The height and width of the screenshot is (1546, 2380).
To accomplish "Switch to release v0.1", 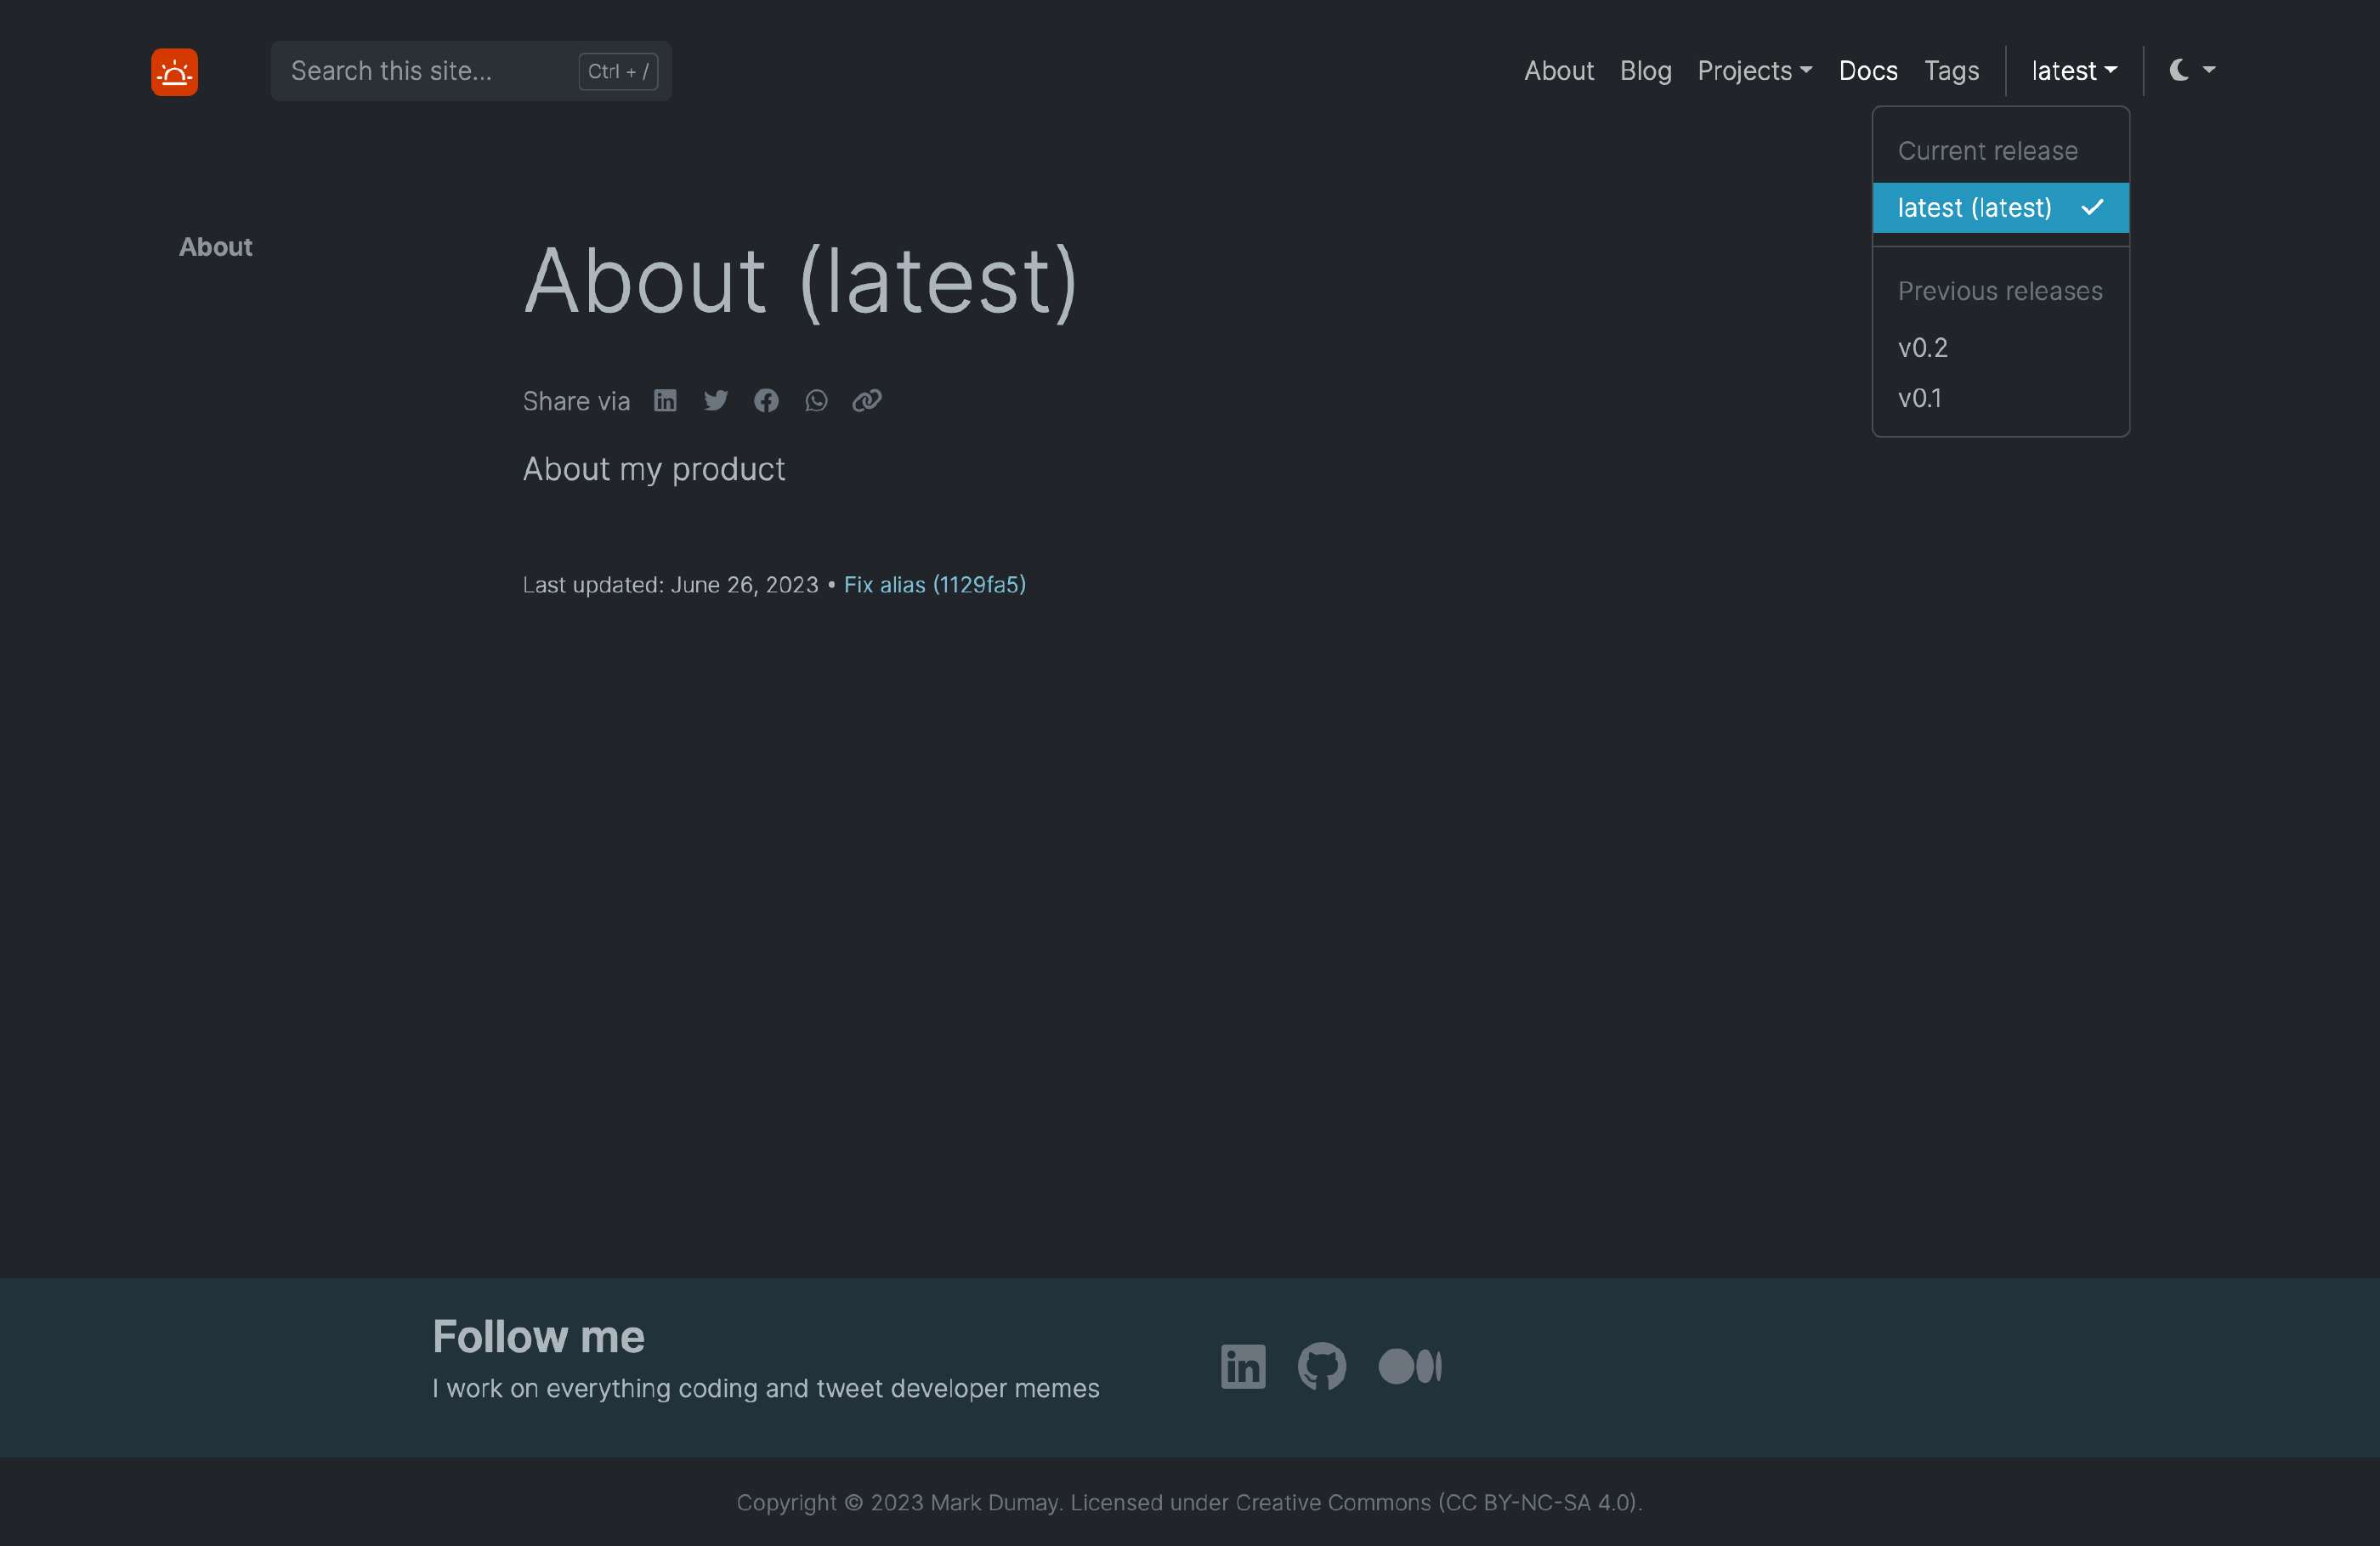I will 1919,398.
